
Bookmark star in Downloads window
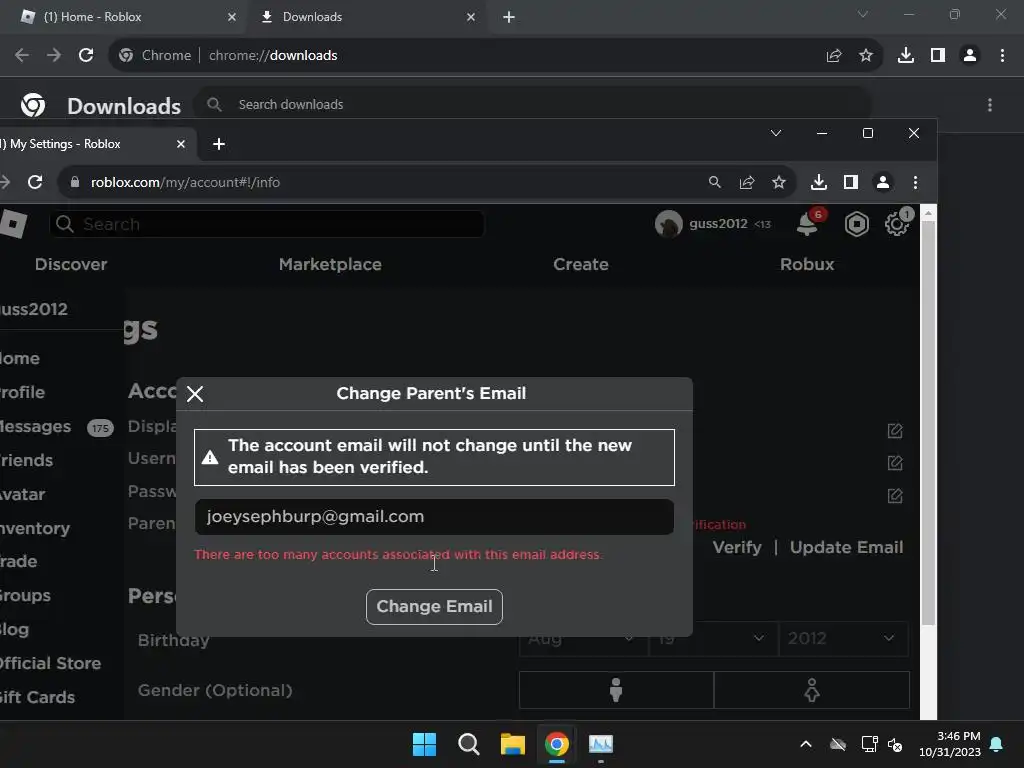(x=865, y=56)
